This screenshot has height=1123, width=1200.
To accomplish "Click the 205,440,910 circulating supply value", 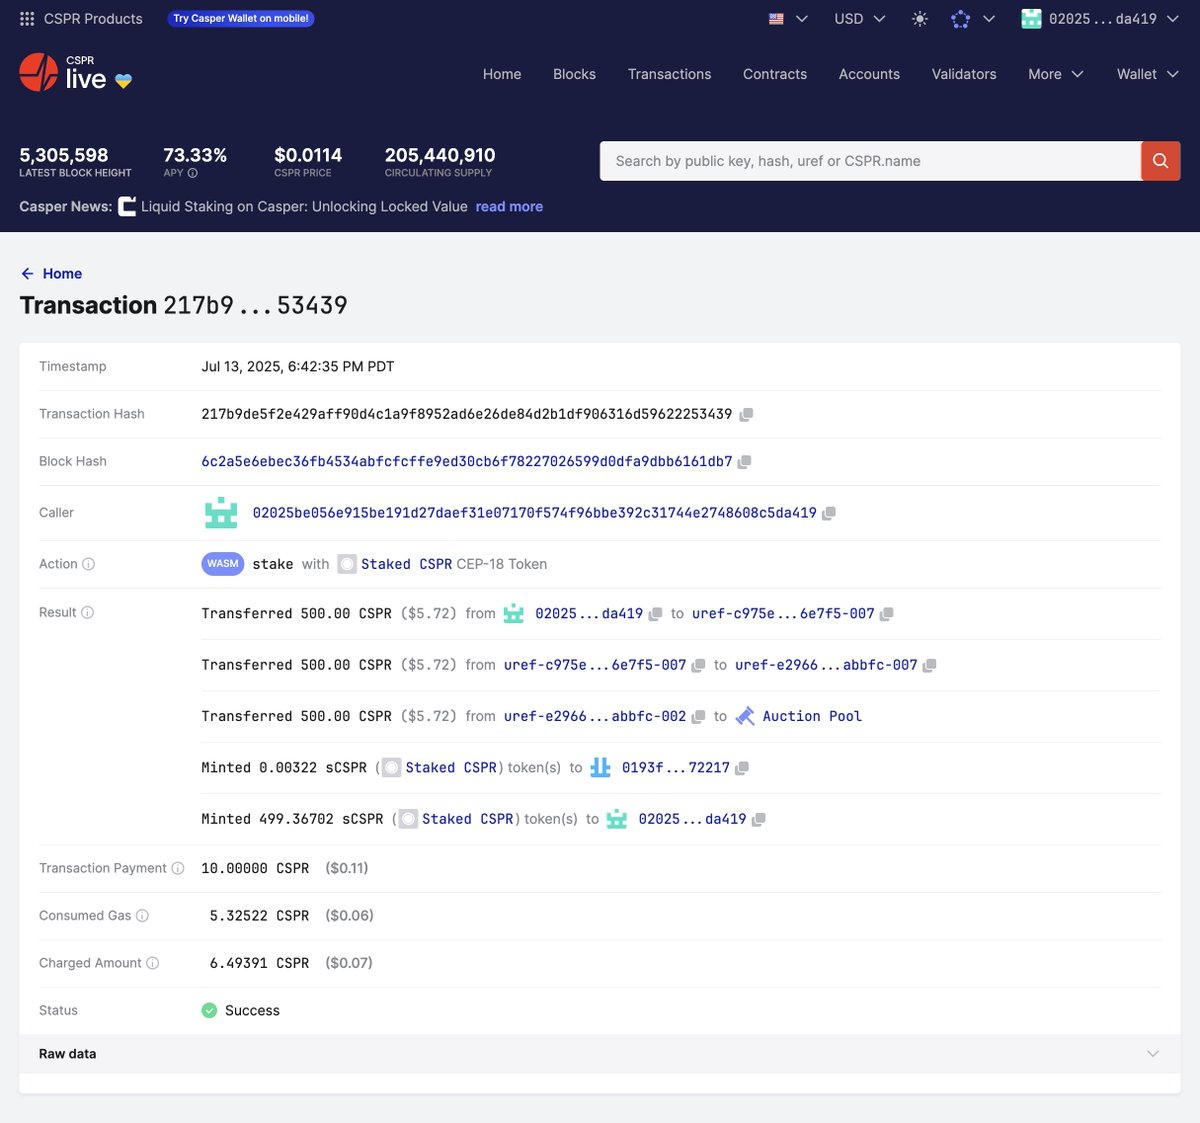I will pos(440,155).
